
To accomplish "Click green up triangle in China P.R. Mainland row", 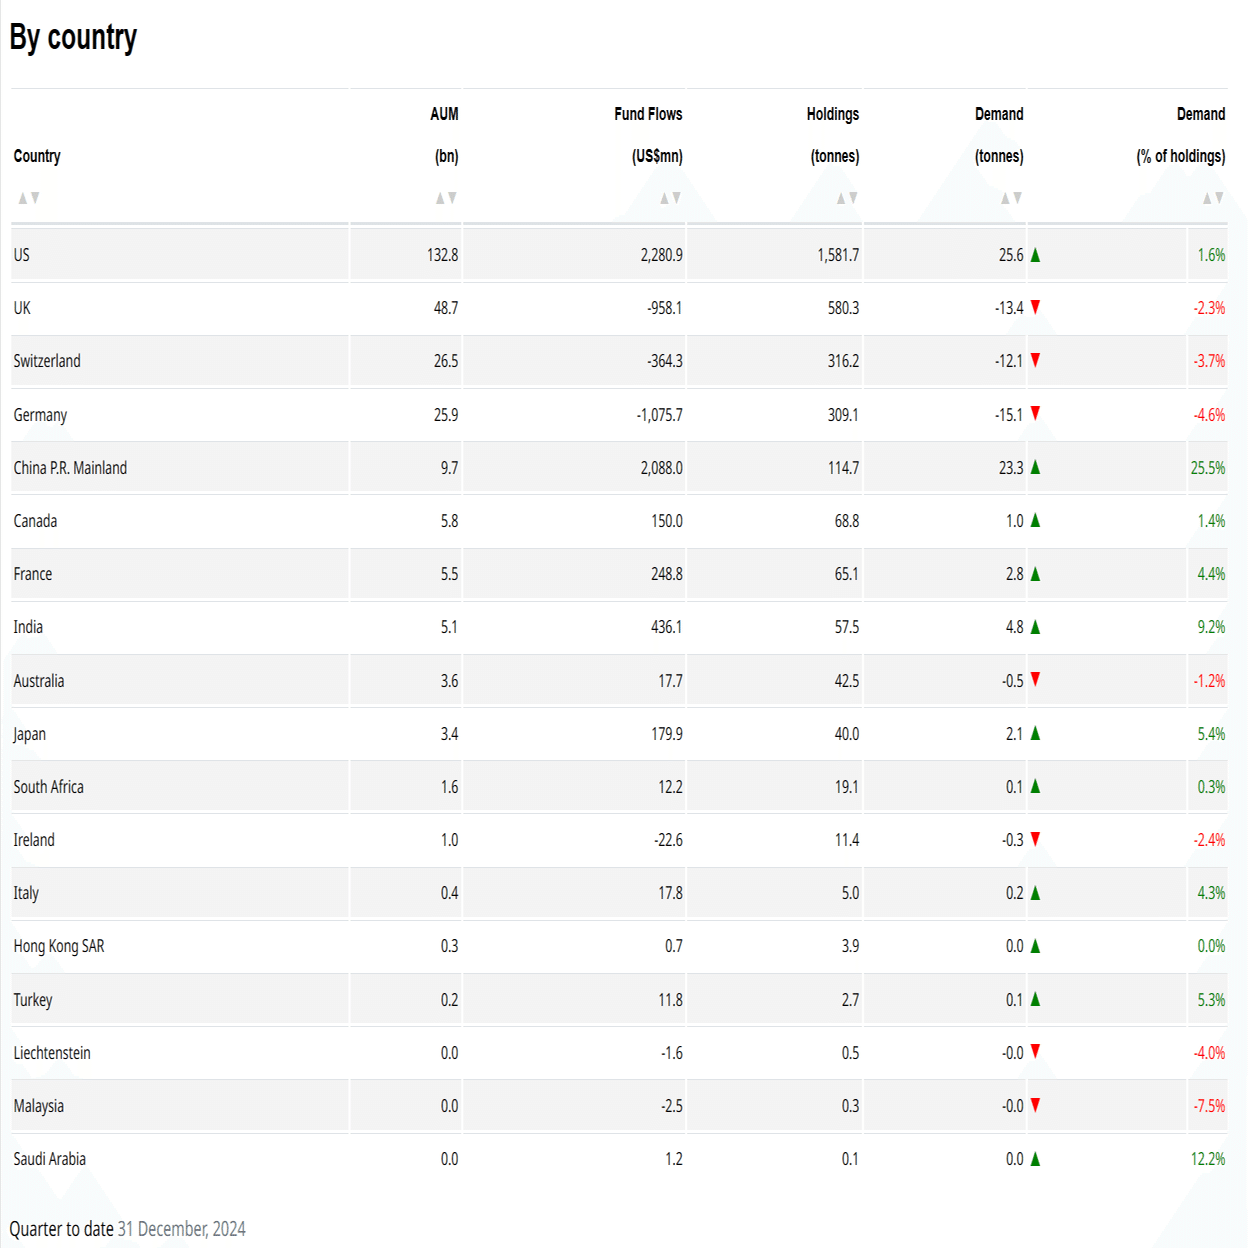I will (1035, 467).
